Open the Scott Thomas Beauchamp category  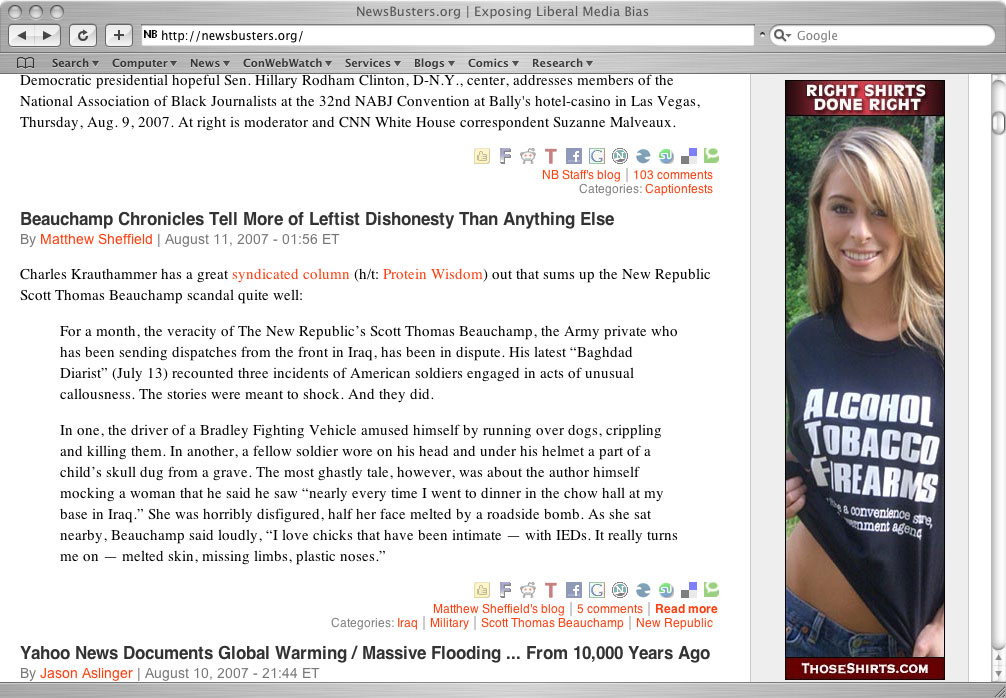pos(552,623)
